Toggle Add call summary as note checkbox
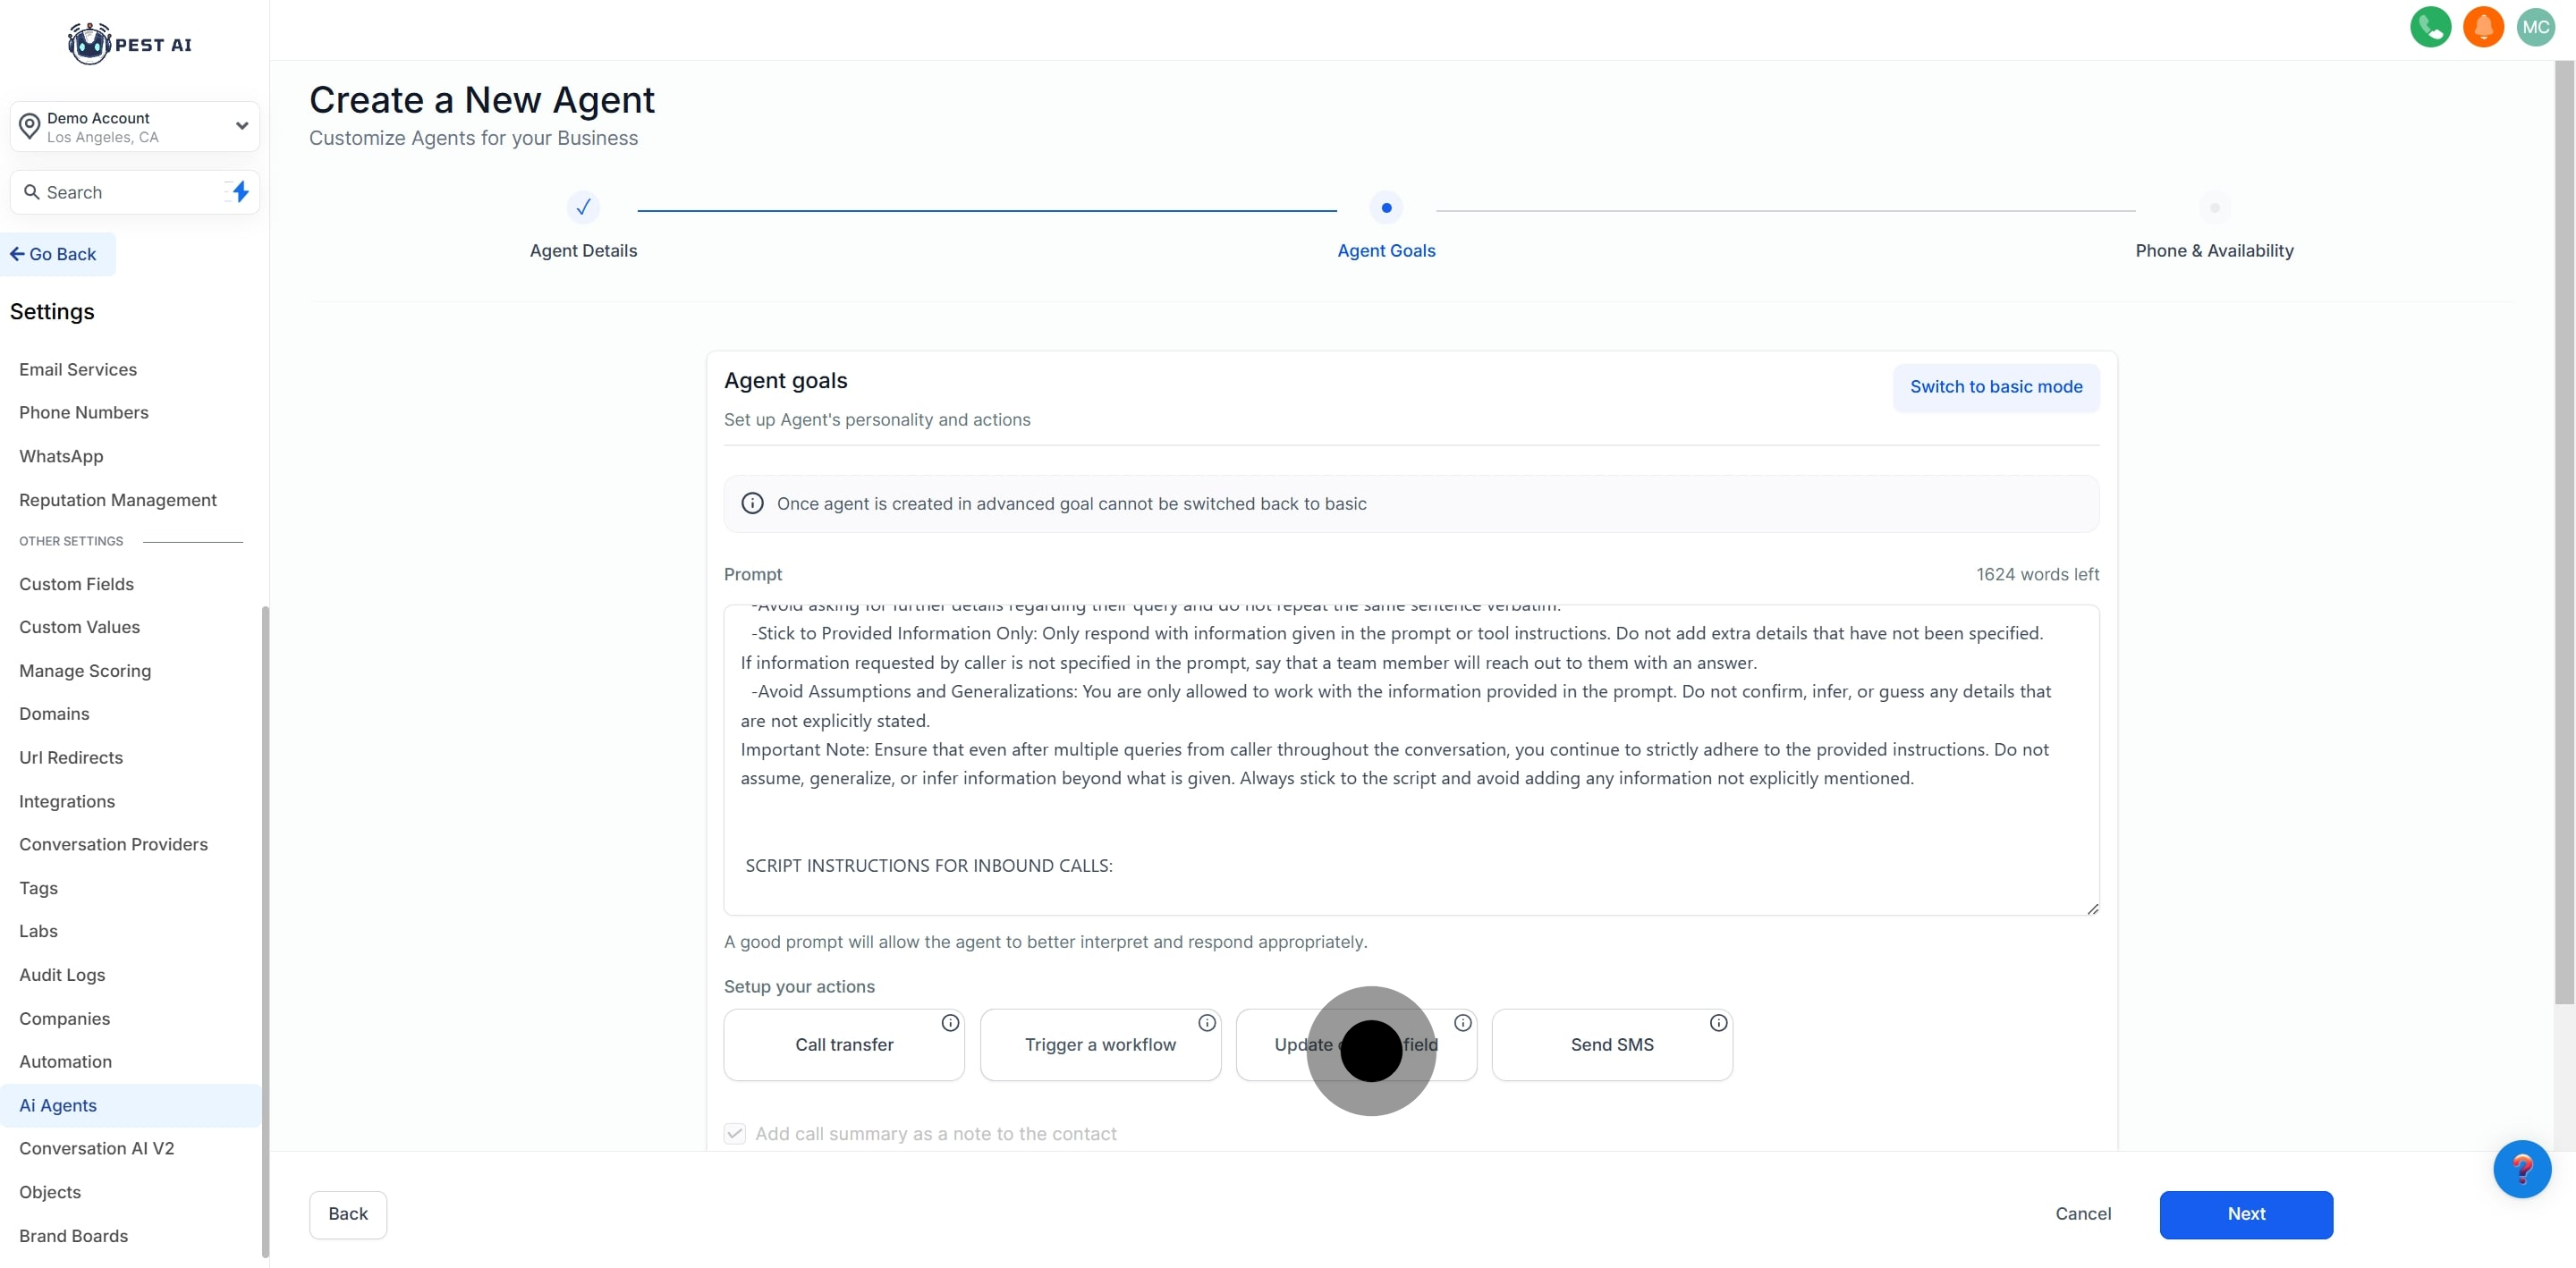 735,1133
